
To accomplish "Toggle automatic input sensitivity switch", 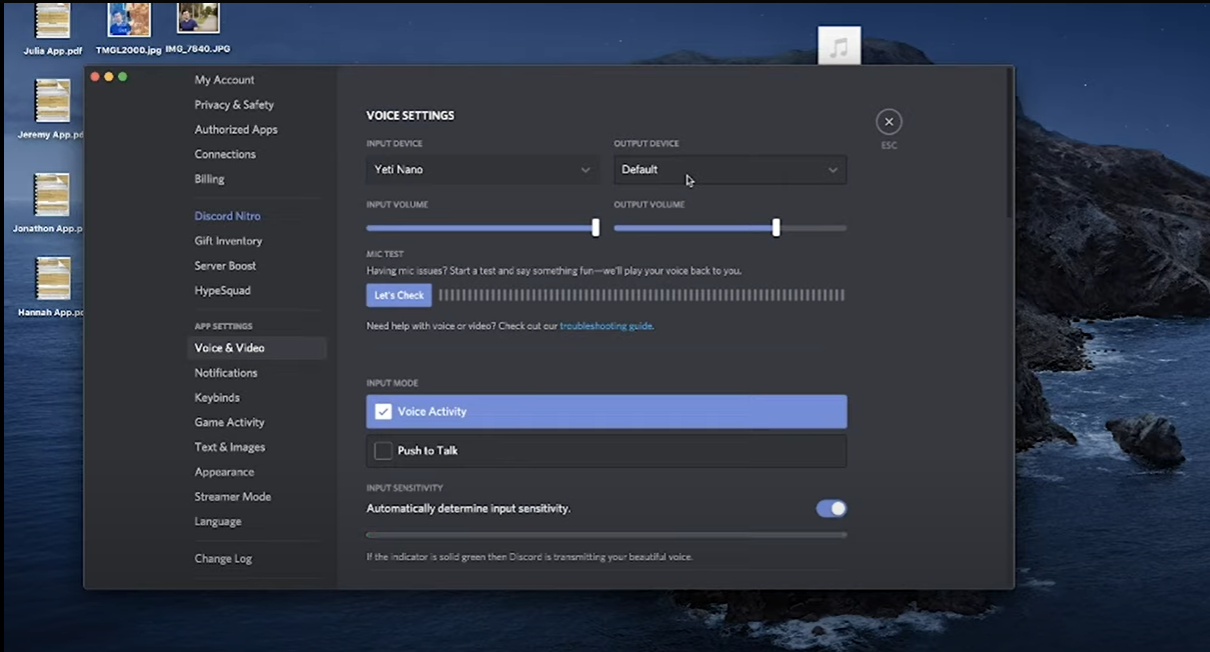I will point(831,508).
